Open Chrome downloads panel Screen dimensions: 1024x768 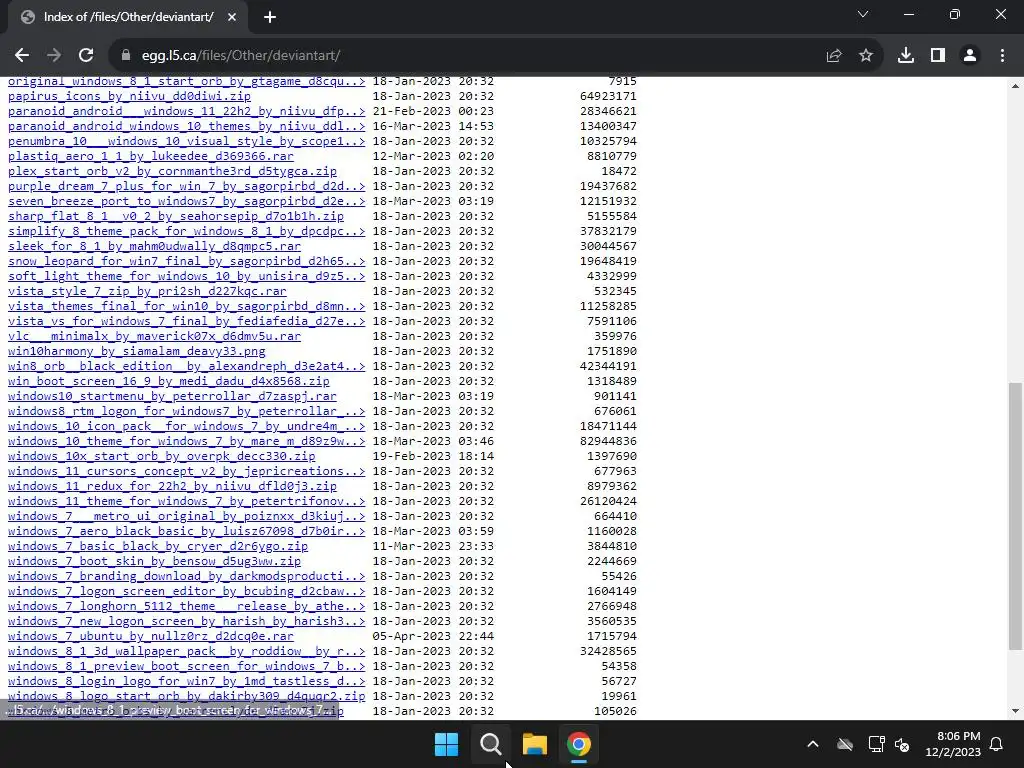(x=906, y=56)
